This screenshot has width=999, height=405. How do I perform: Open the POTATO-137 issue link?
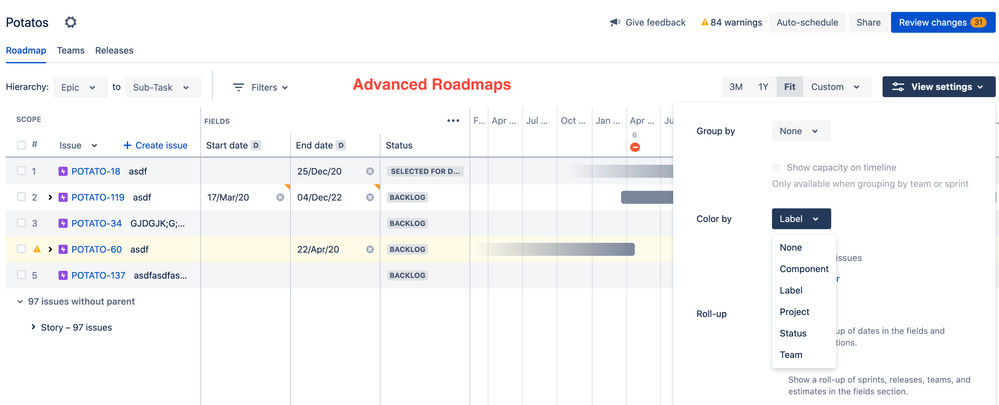click(x=98, y=276)
